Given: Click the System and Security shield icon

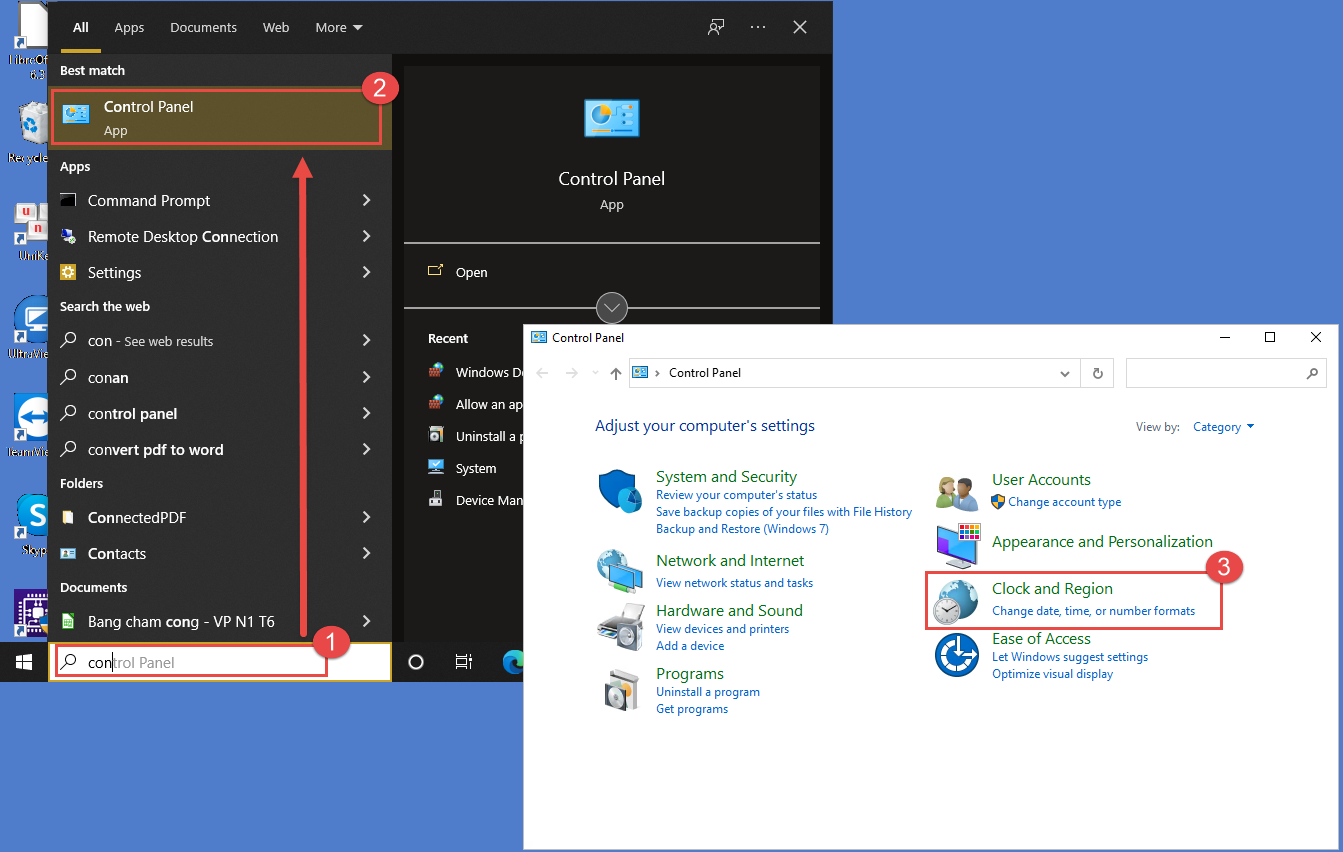Looking at the screenshot, I should tap(620, 492).
